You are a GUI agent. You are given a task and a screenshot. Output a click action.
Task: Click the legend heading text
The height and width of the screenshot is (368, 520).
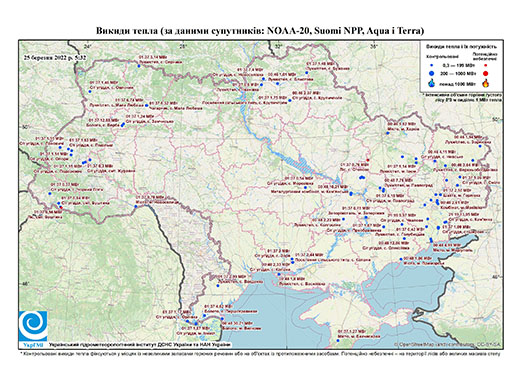tap(462, 46)
